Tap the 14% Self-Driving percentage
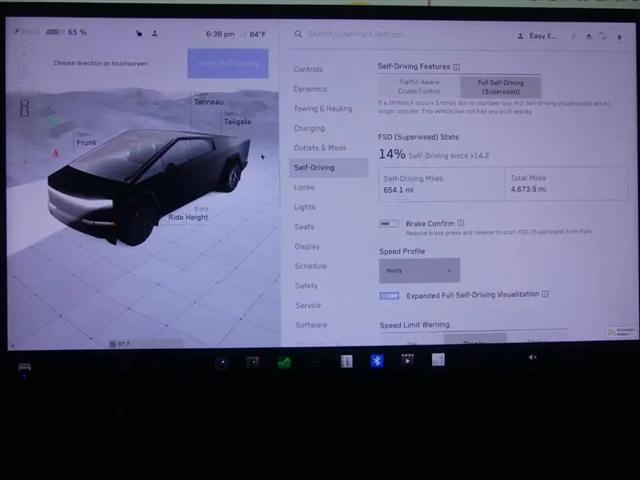The width and height of the screenshot is (640, 480). point(392,154)
